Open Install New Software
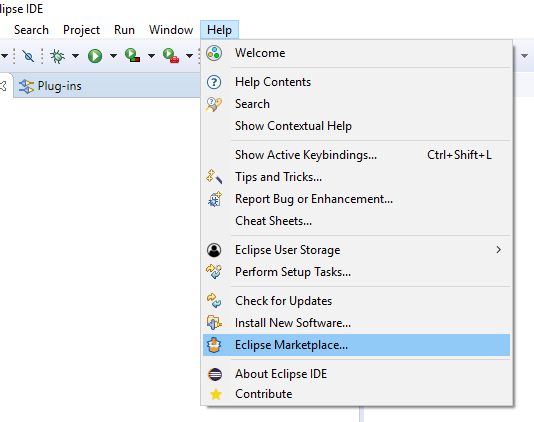The width and height of the screenshot is (534, 422). [356, 323]
